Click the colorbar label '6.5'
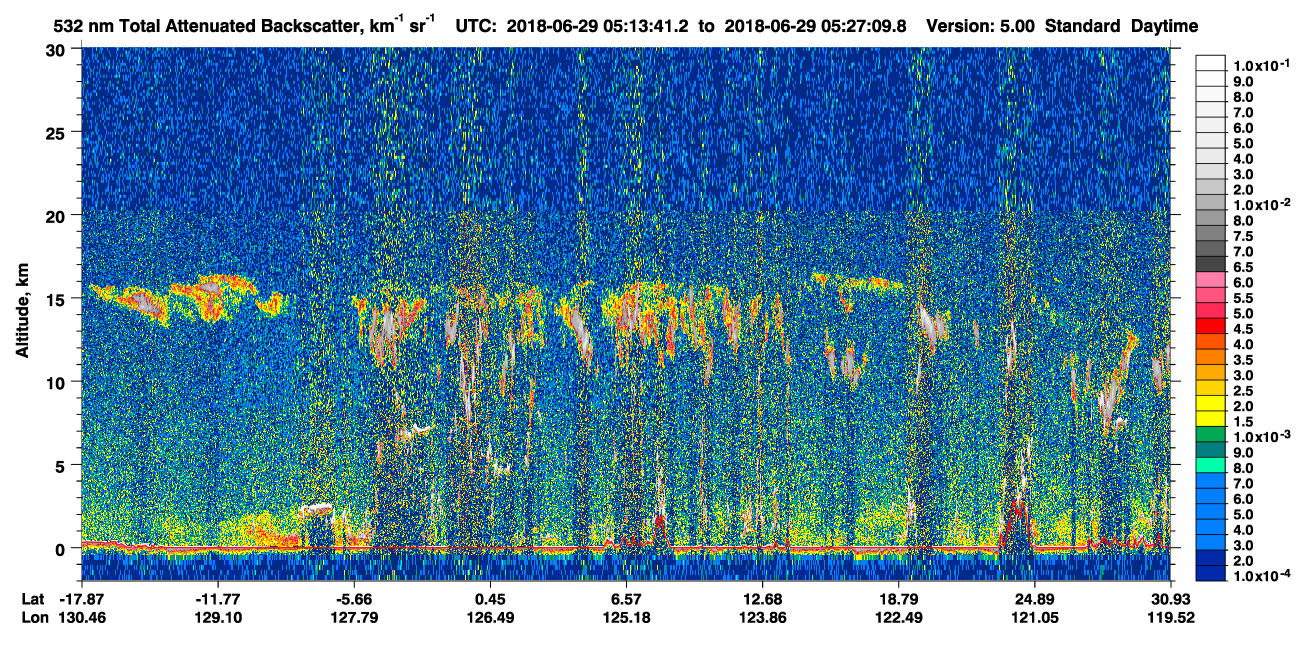Viewport: 1300px width, 667px height. (1244, 268)
